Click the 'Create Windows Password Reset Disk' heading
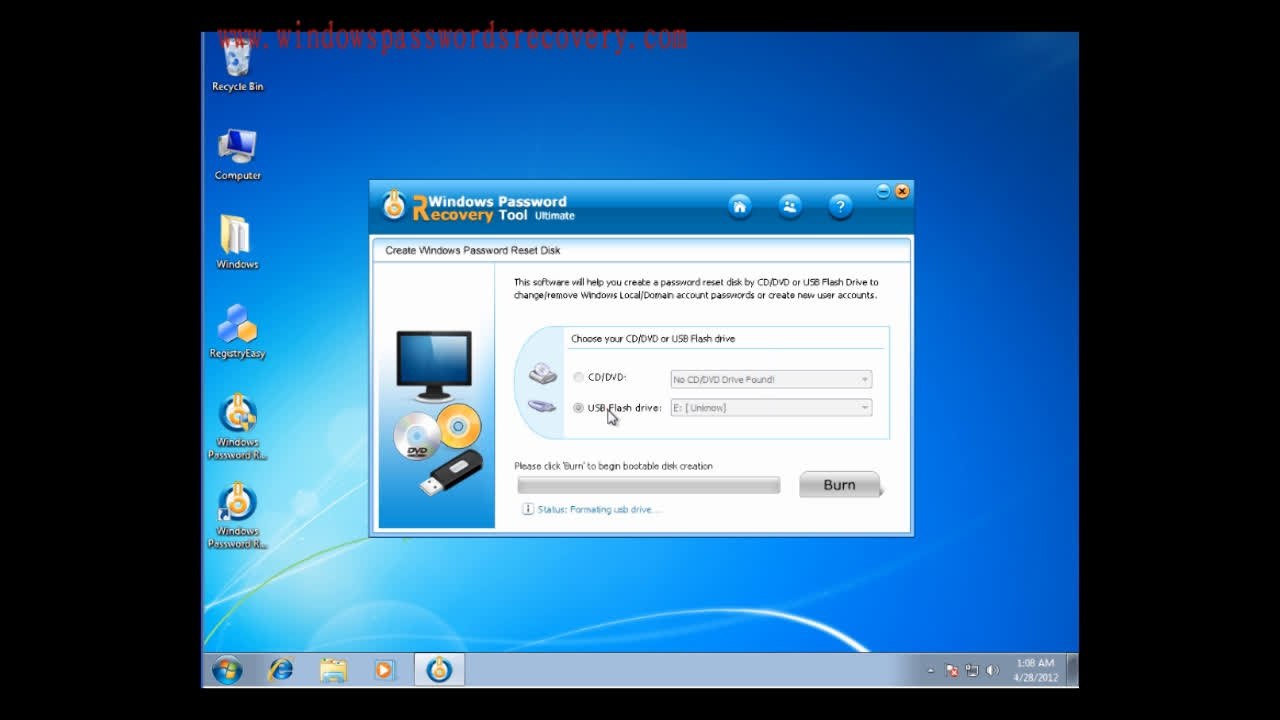 (473, 250)
